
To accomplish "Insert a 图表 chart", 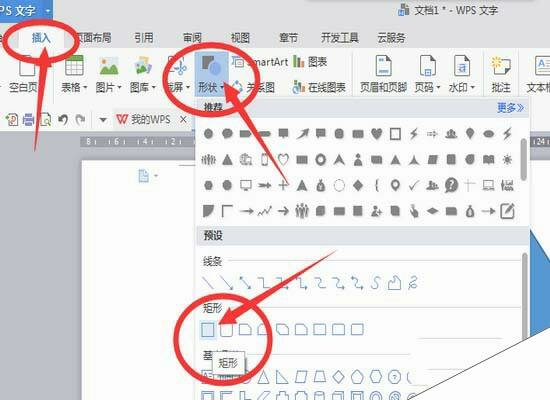I will coord(310,62).
